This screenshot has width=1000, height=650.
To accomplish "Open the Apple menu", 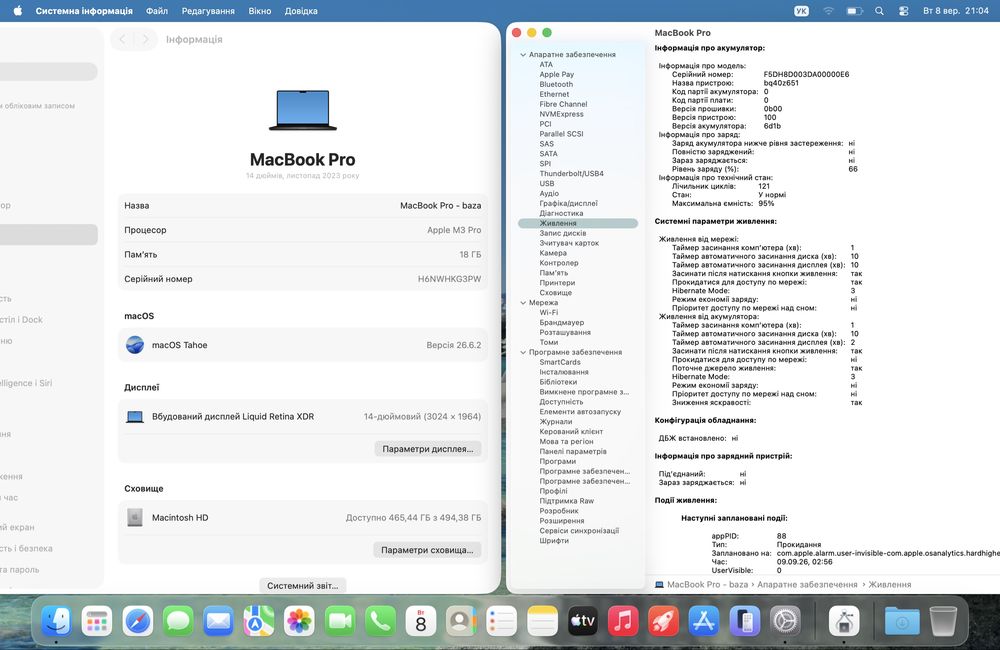I will tap(17, 11).
